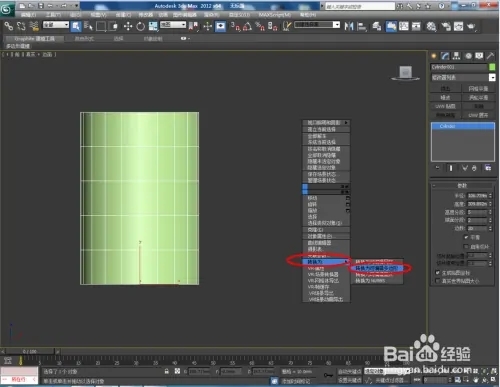Screen dimensions: 500x387
Task: Open the Render Setup dialog
Action: [x=446, y=26]
